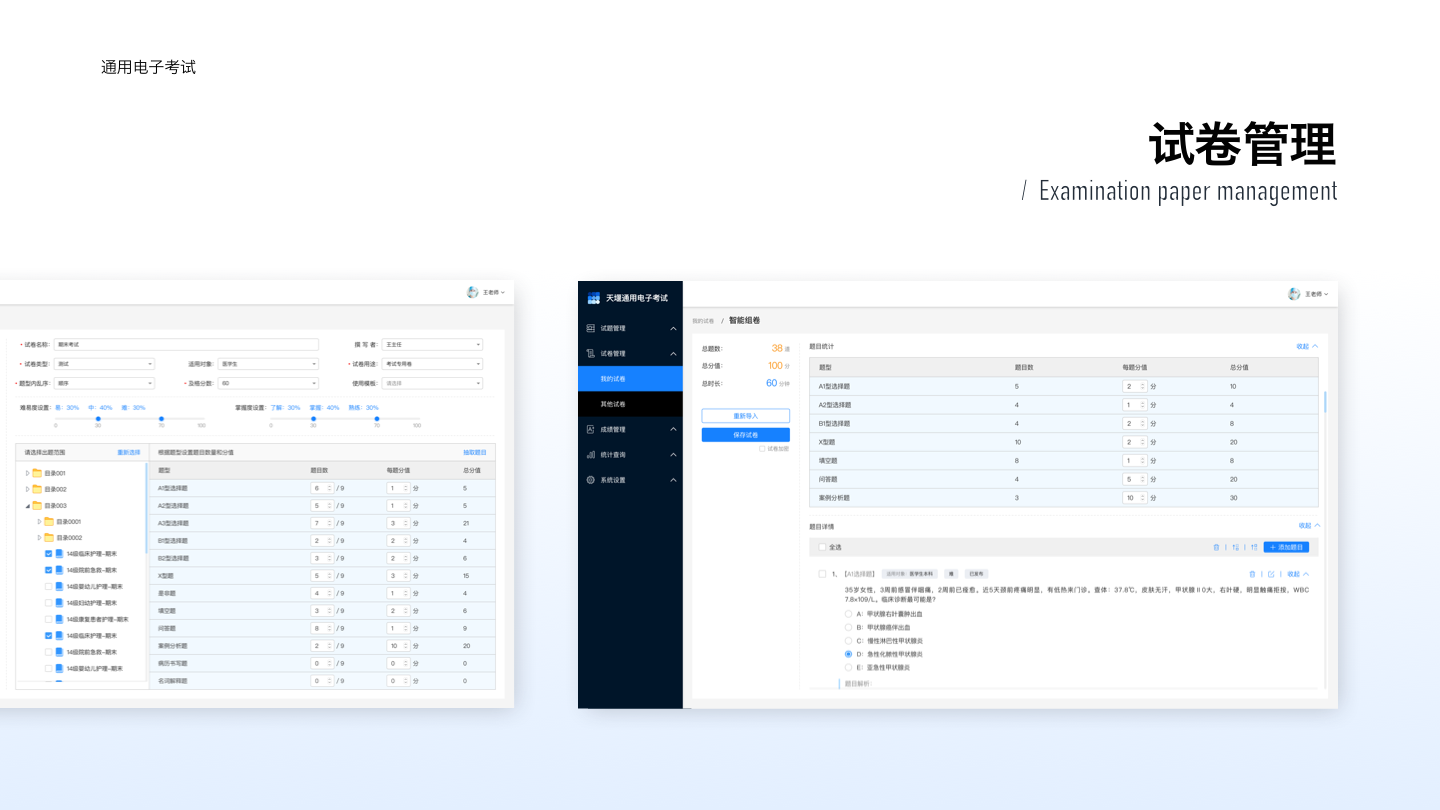Select option B: 甲状腺癌伴出血

(x=849, y=627)
